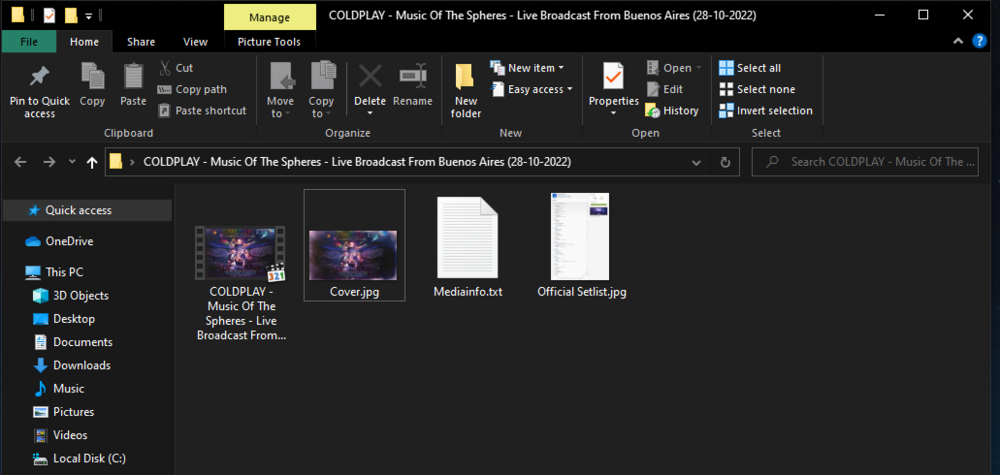
Task: Go back with the left arrow
Action: [20, 162]
